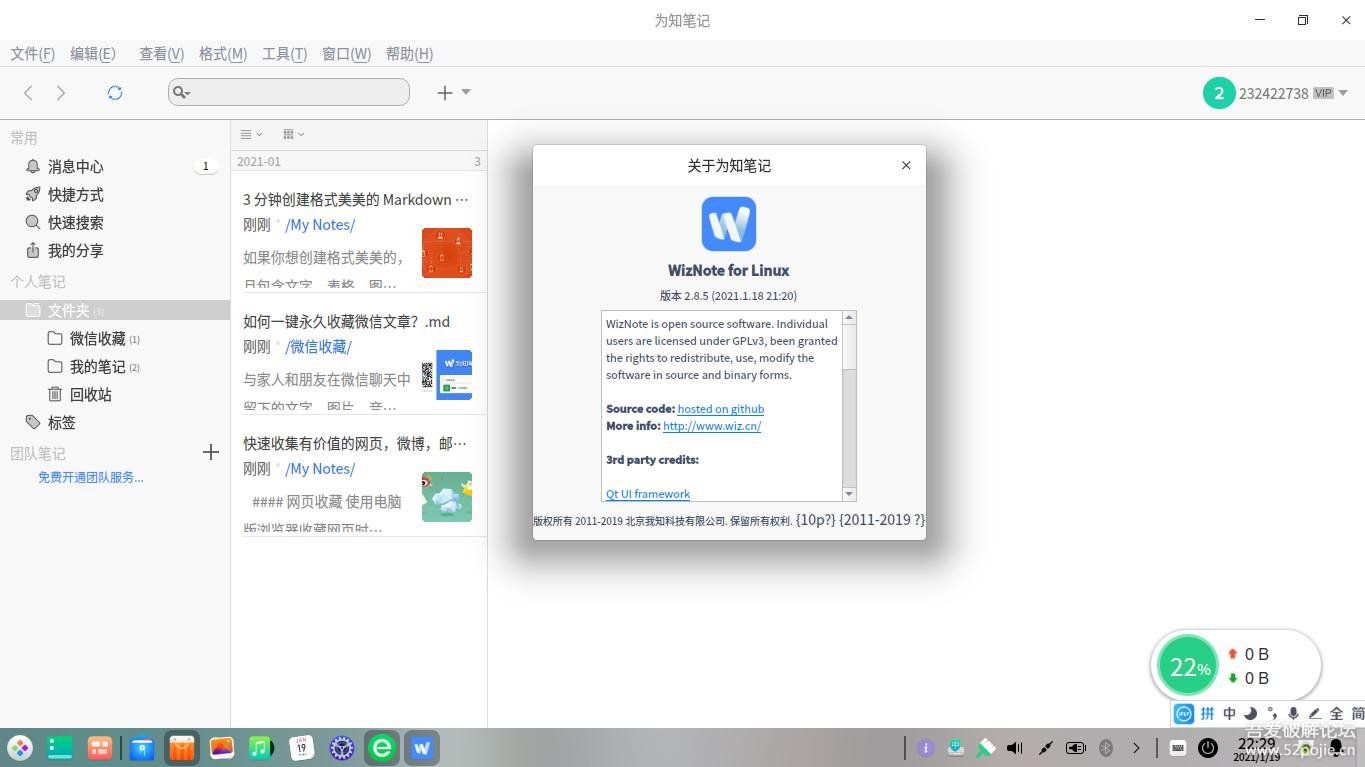Toggle half-moon full/half-width icon
This screenshot has height=767, width=1365.
[x=1250, y=713]
